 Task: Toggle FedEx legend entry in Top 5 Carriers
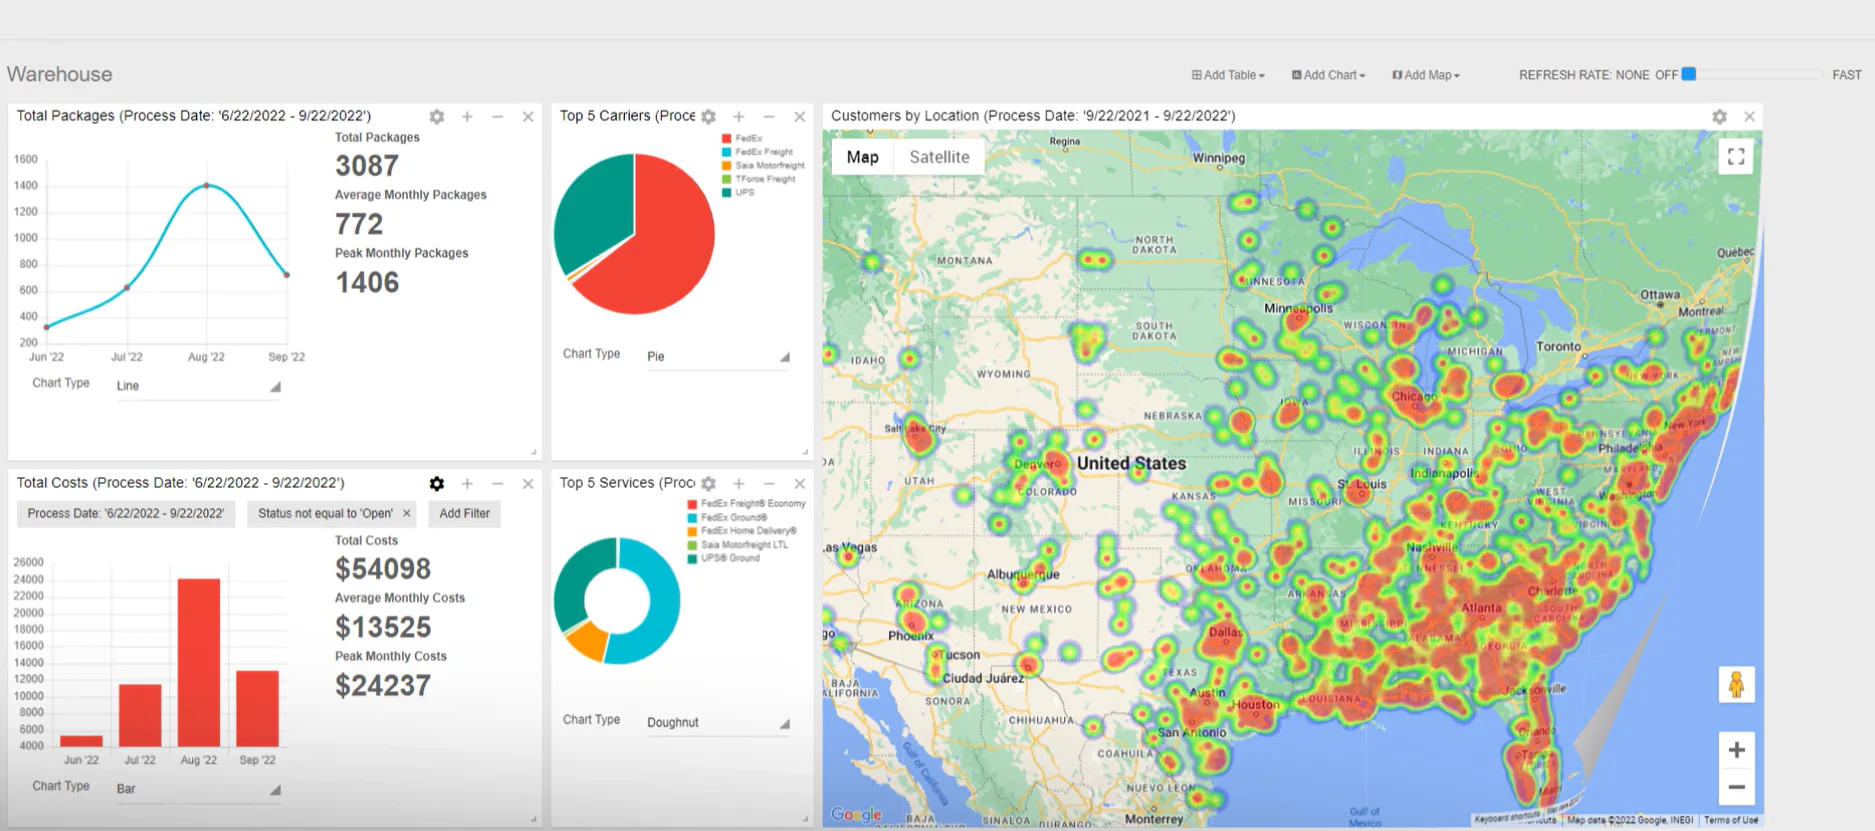pos(742,139)
